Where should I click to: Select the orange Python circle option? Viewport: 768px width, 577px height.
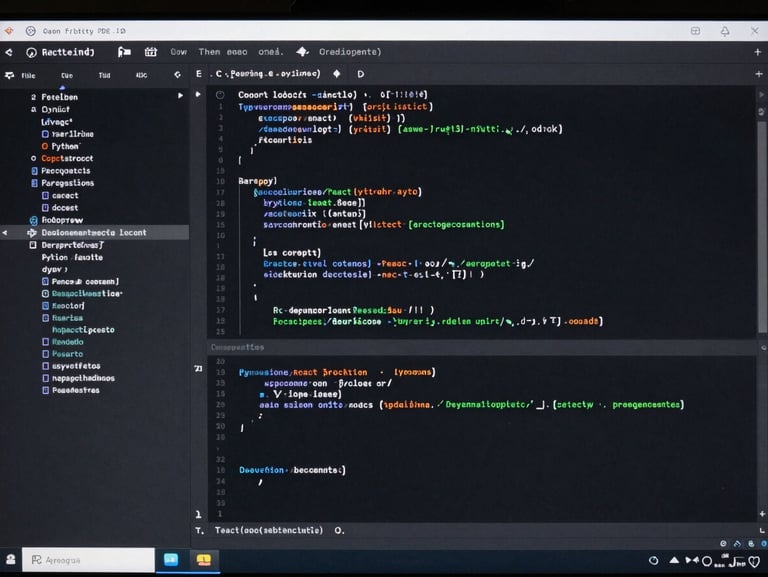point(45,146)
